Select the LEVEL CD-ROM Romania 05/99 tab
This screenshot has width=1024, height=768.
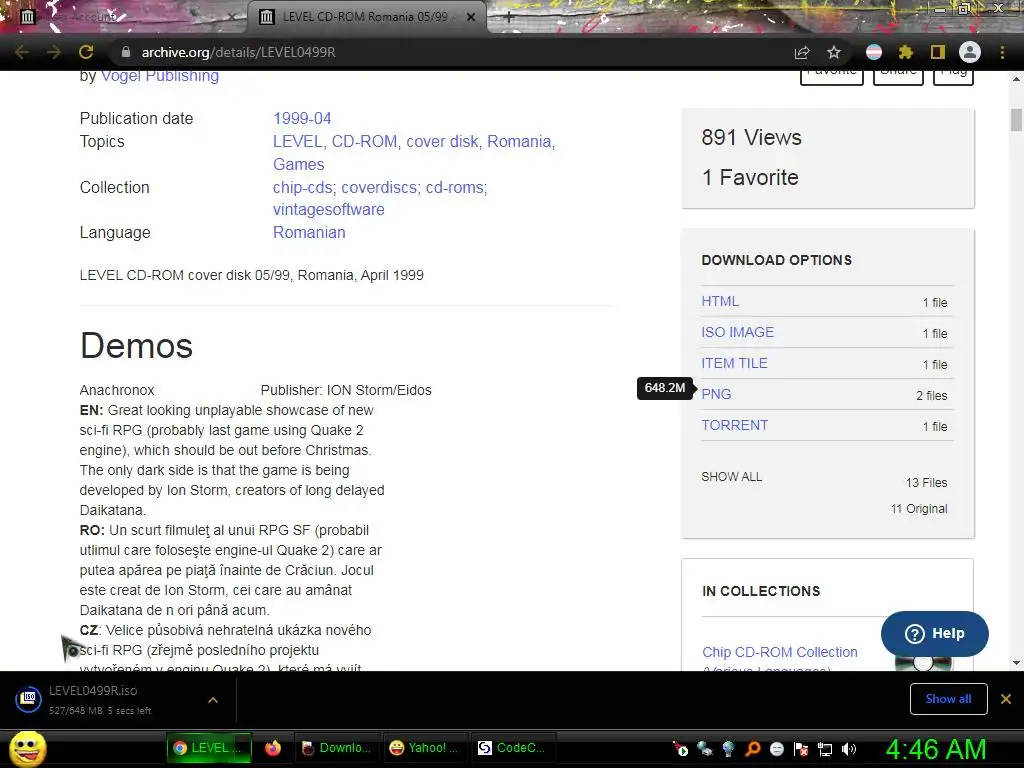pyautogui.click(x=366, y=17)
